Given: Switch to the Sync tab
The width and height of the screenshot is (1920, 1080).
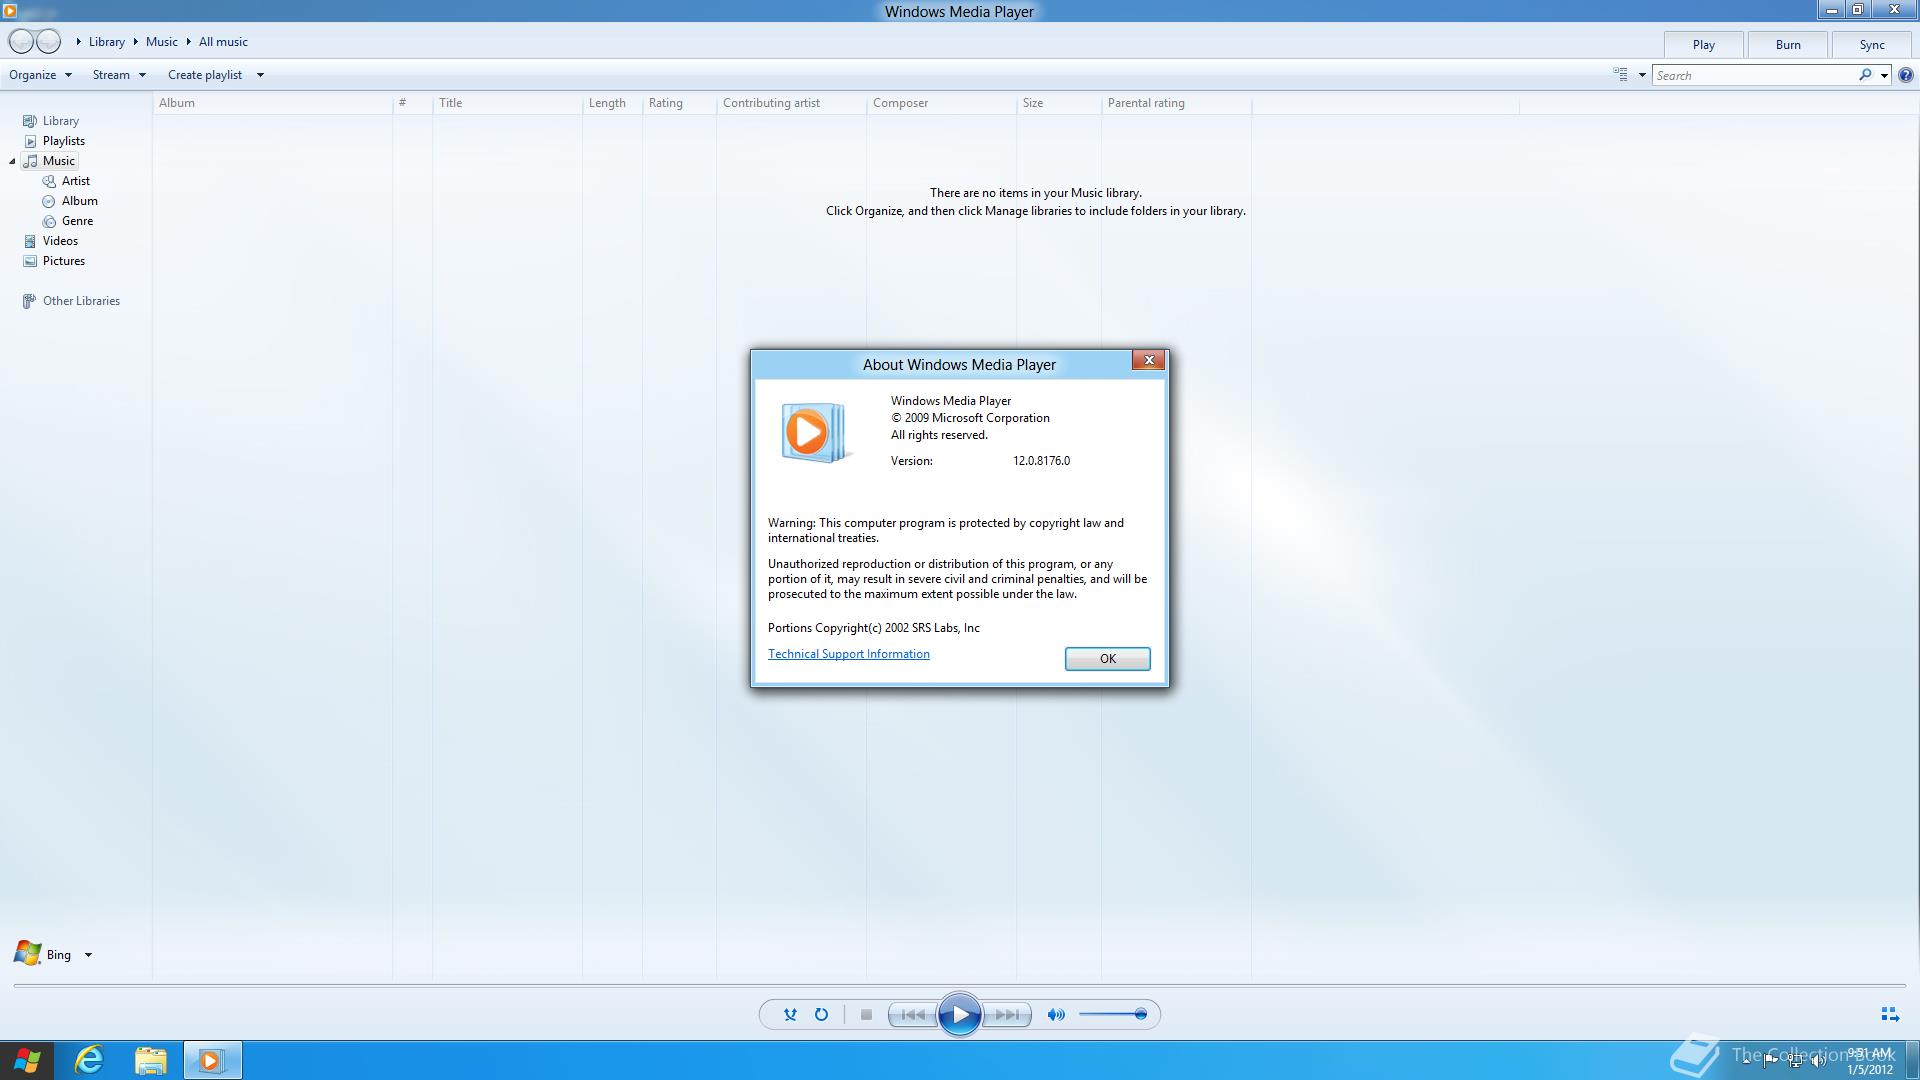Looking at the screenshot, I should click(x=1872, y=45).
